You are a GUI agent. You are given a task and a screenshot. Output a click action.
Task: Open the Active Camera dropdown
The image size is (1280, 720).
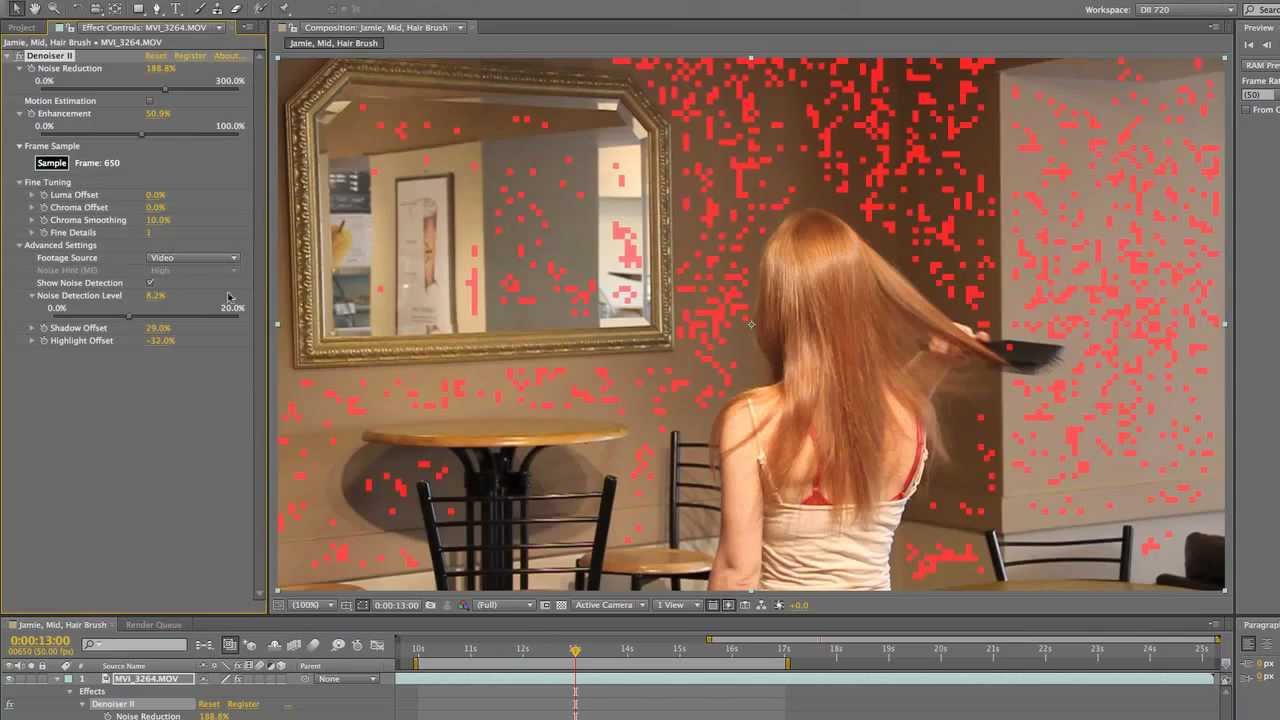609,605
